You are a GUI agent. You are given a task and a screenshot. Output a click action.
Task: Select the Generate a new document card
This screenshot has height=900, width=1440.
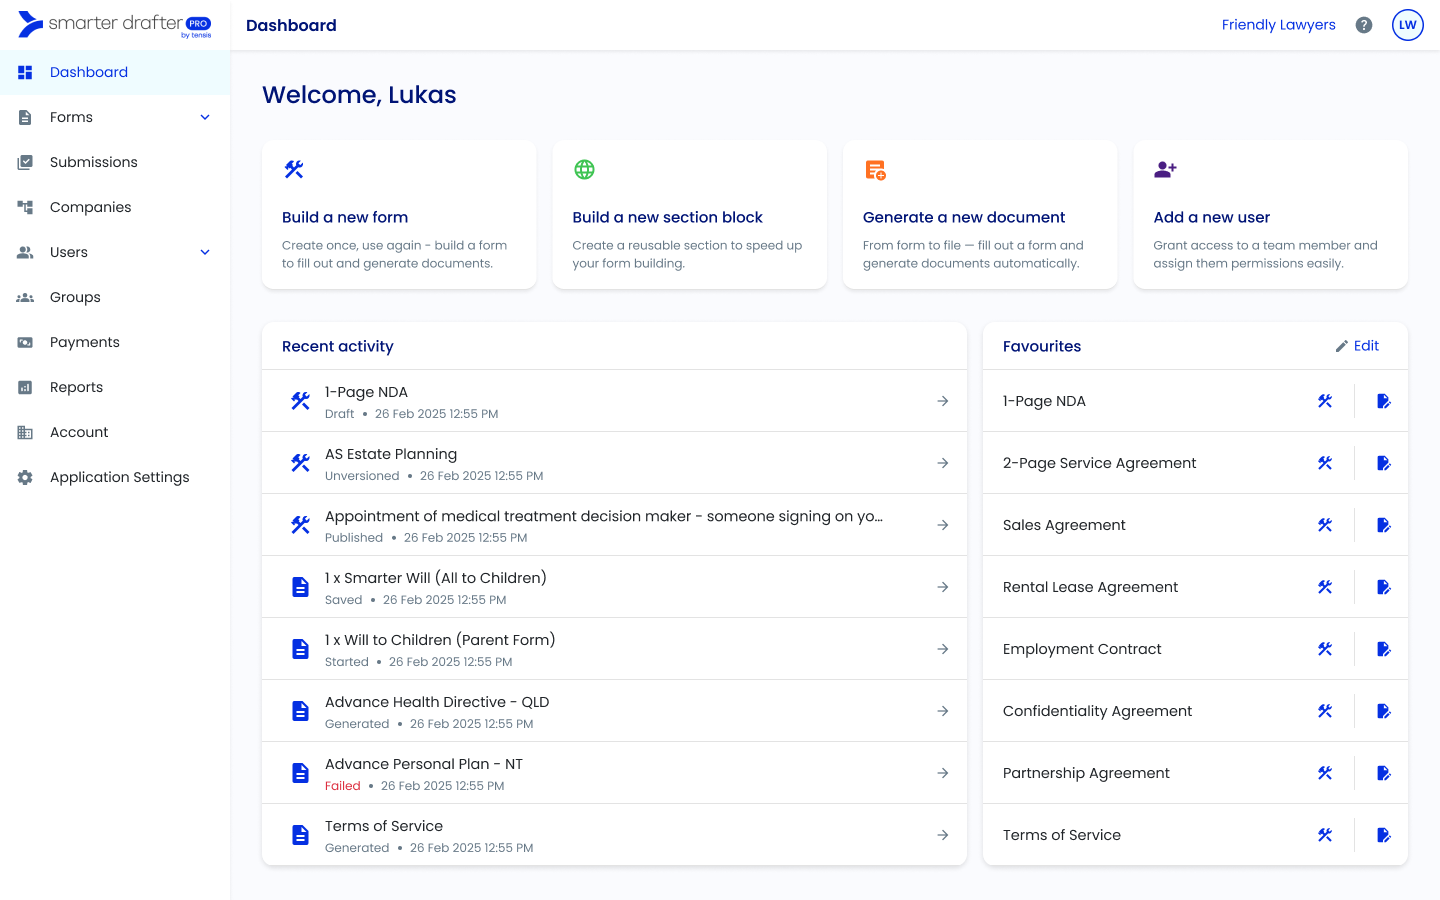click(979, 215)
